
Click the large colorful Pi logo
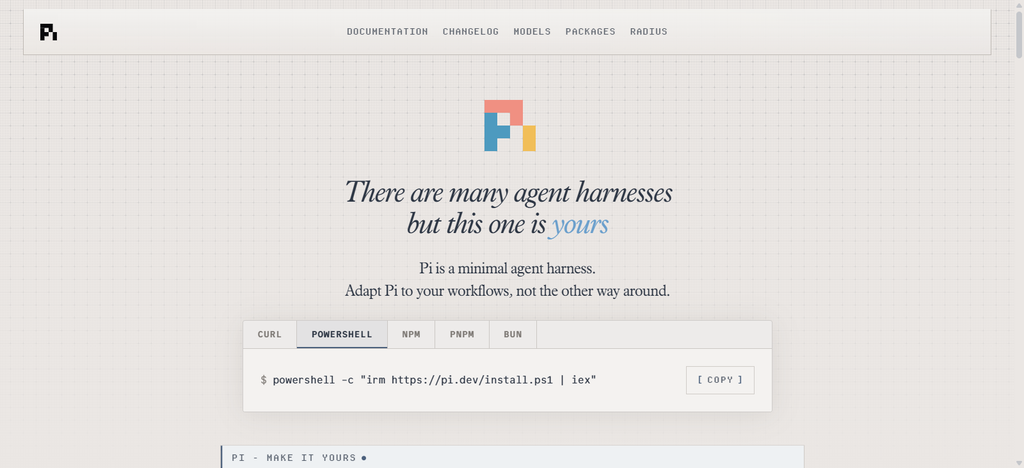tap(510, 125)
